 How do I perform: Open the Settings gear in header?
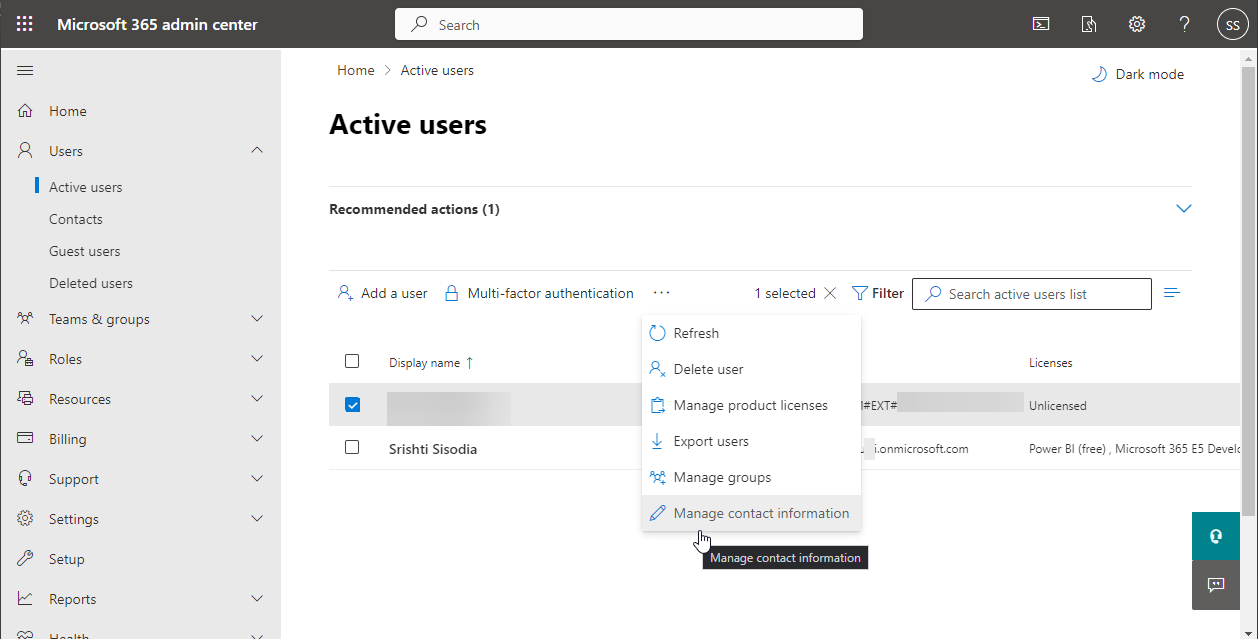point(1137,24)
